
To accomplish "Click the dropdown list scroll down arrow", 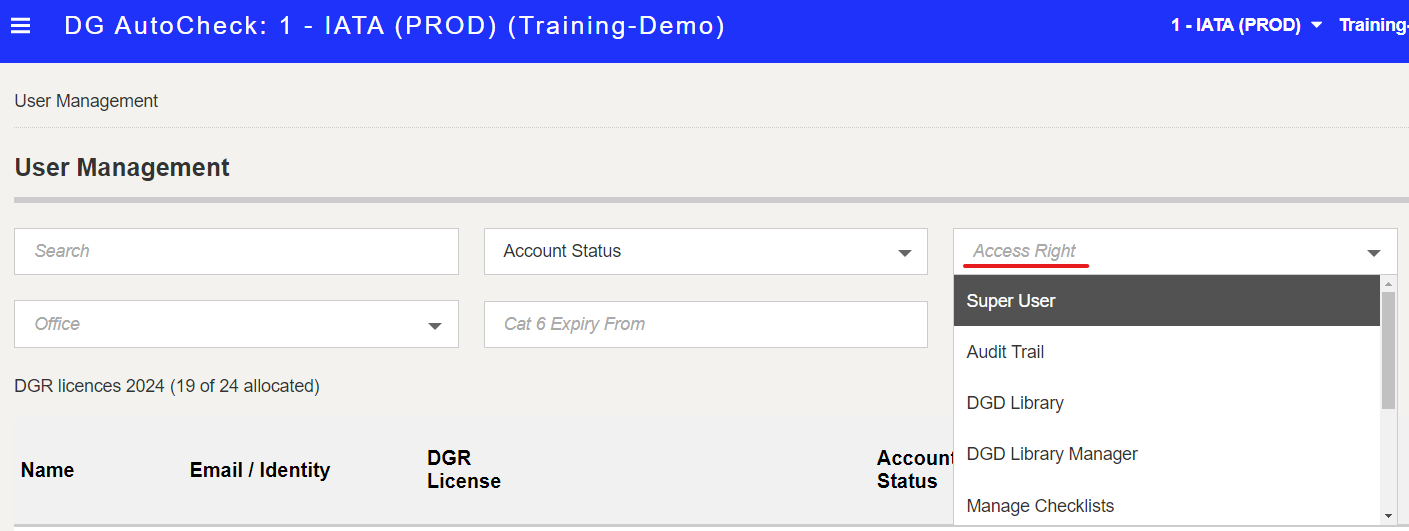I will (x=1389, y=516).
